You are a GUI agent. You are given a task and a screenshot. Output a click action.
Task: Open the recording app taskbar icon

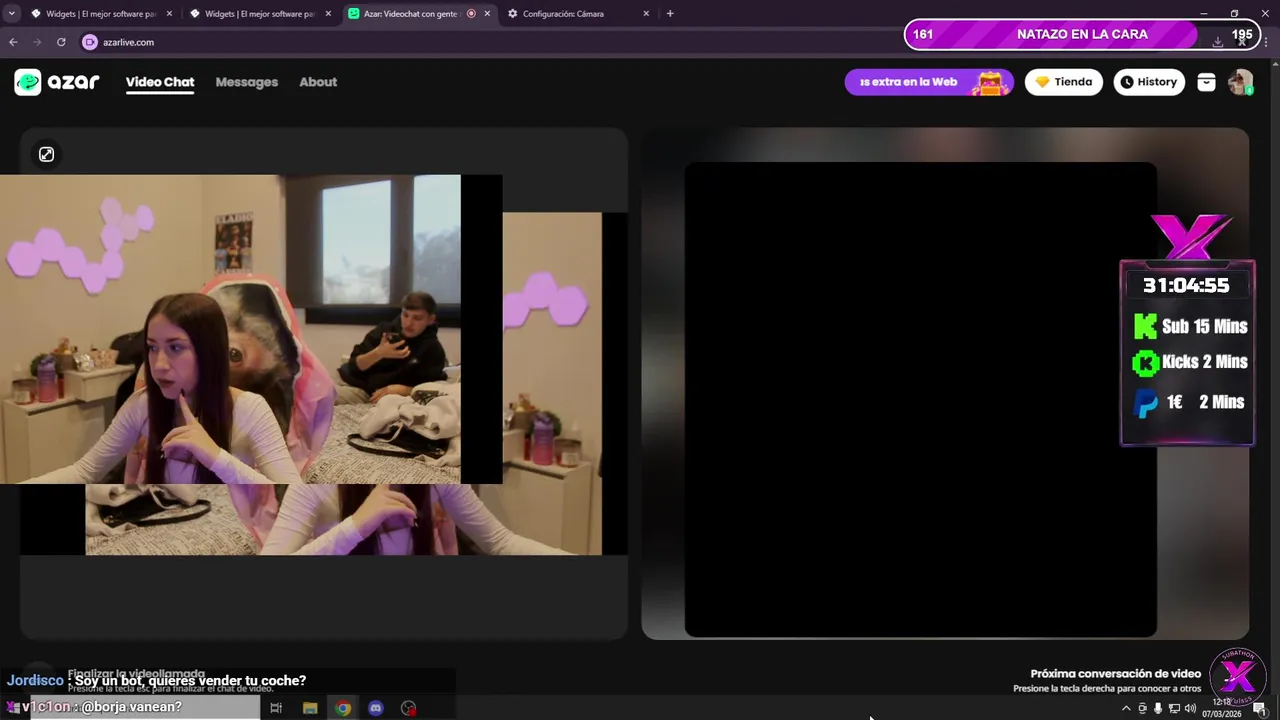tap(408, 708)
